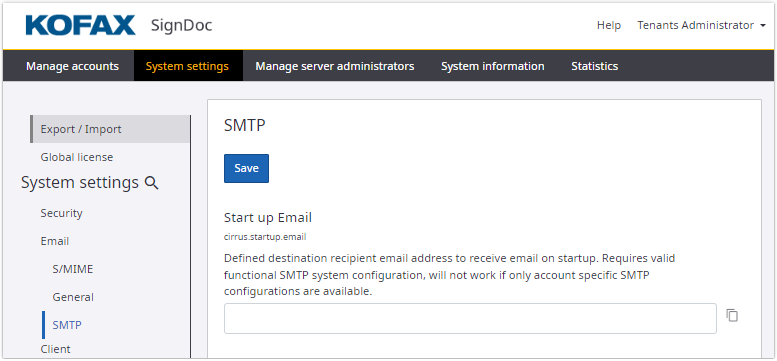The width and height of the screenshot is (777, 361).
Task: Expand the Tenants Administrator dropdown
Action: pyautogui.click(x=701, y=25)
